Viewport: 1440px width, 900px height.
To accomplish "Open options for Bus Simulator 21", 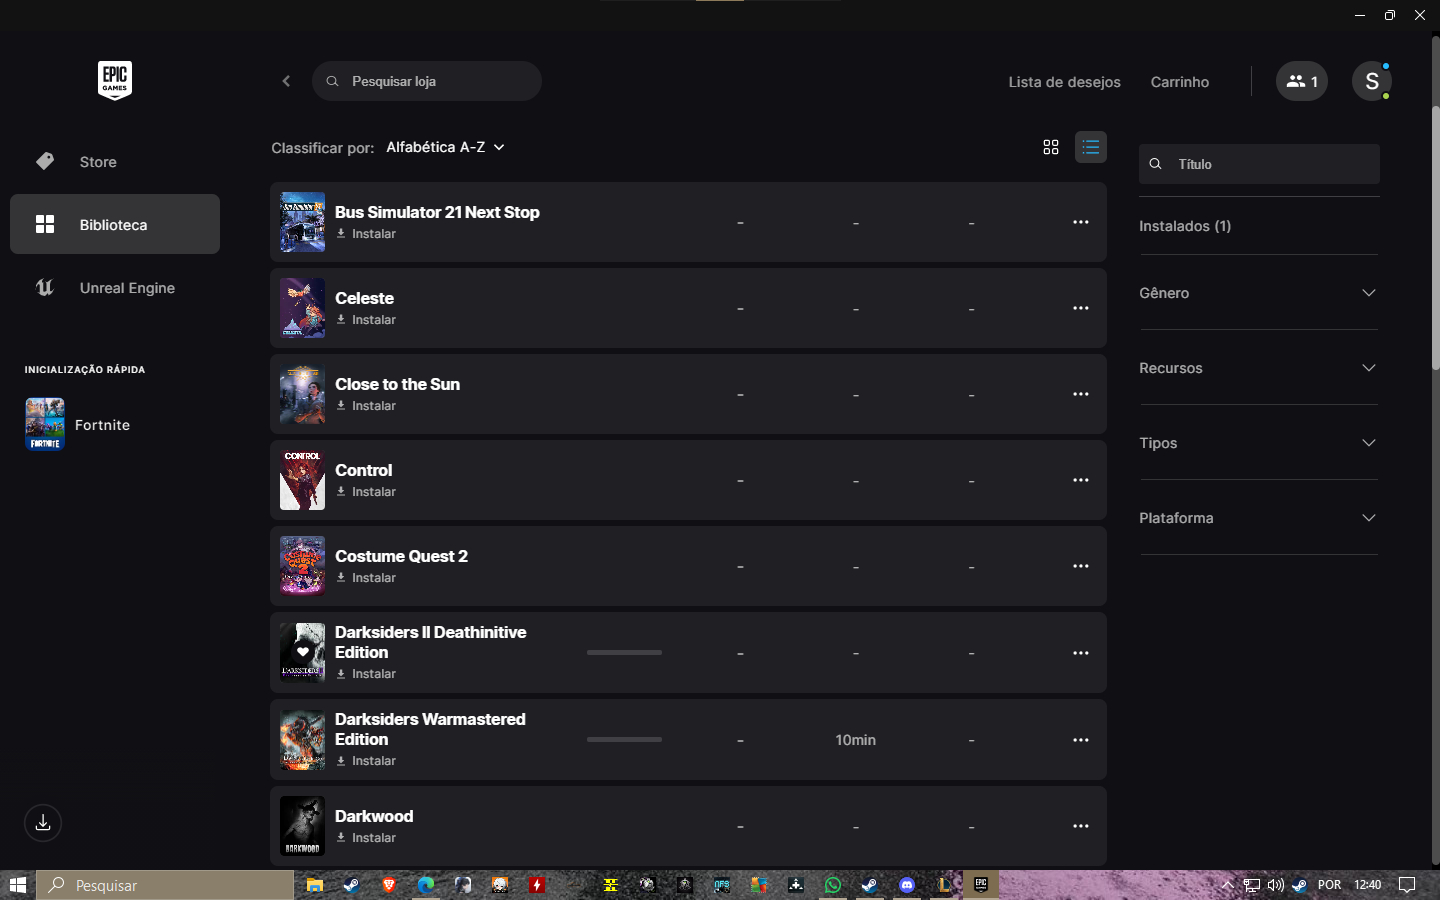I will (x=1080, y=222).
